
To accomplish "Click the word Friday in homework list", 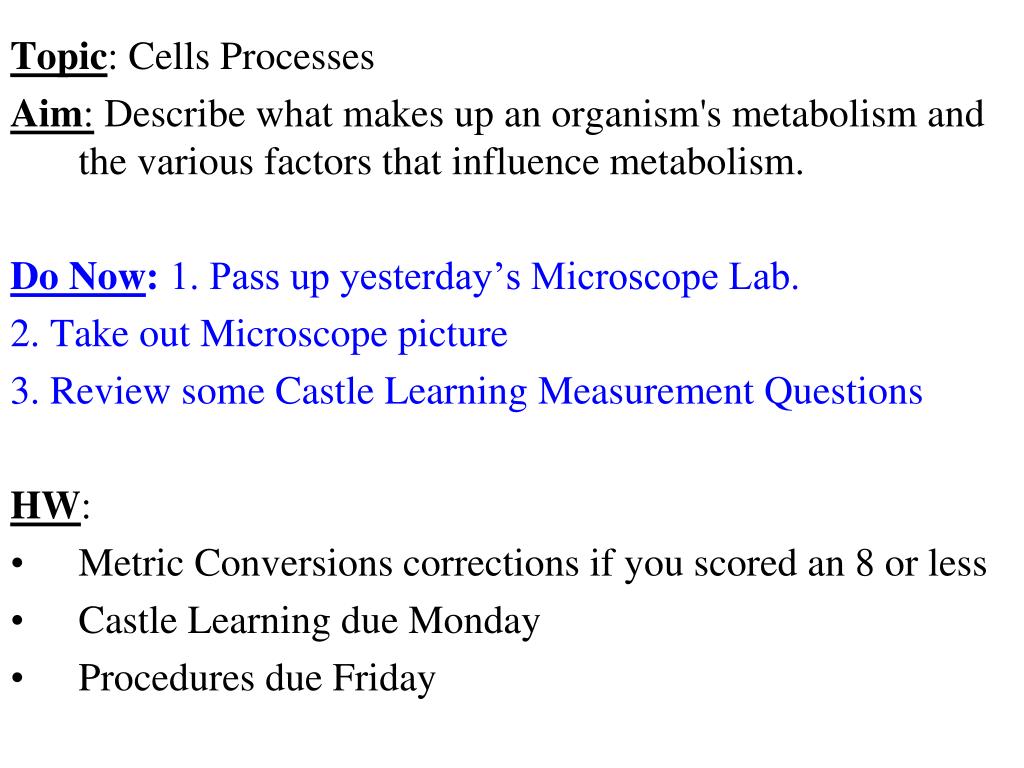I will click(384, 679).
